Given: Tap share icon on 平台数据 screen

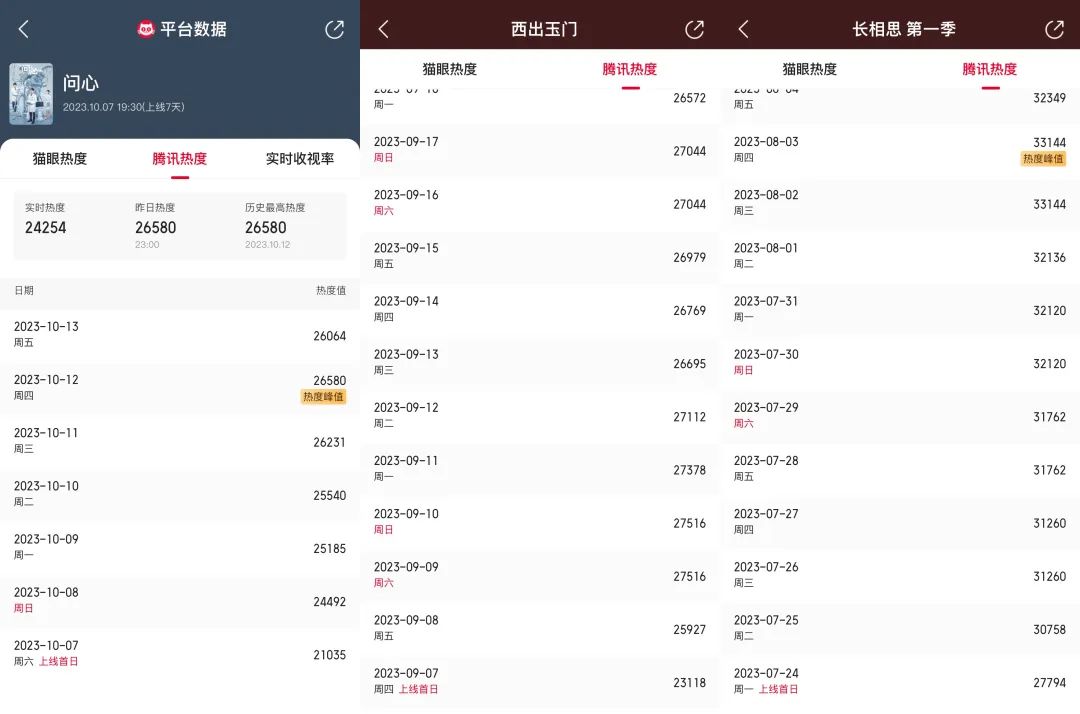Looking at the screenshot, I should click(x=334, y=30).
